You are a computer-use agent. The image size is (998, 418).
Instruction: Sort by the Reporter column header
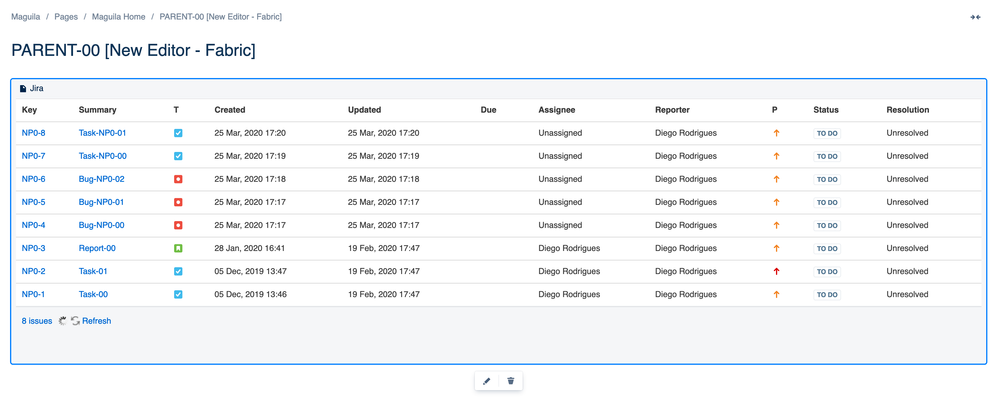[x=672, y=110]
